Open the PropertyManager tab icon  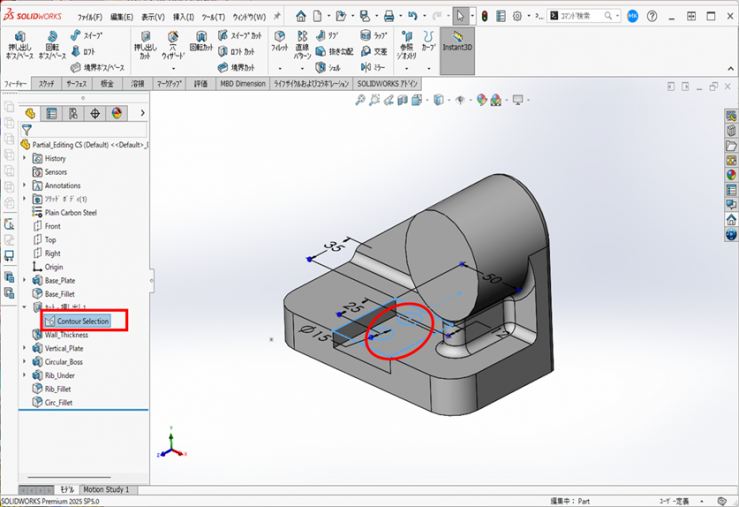tap(52, 114)
